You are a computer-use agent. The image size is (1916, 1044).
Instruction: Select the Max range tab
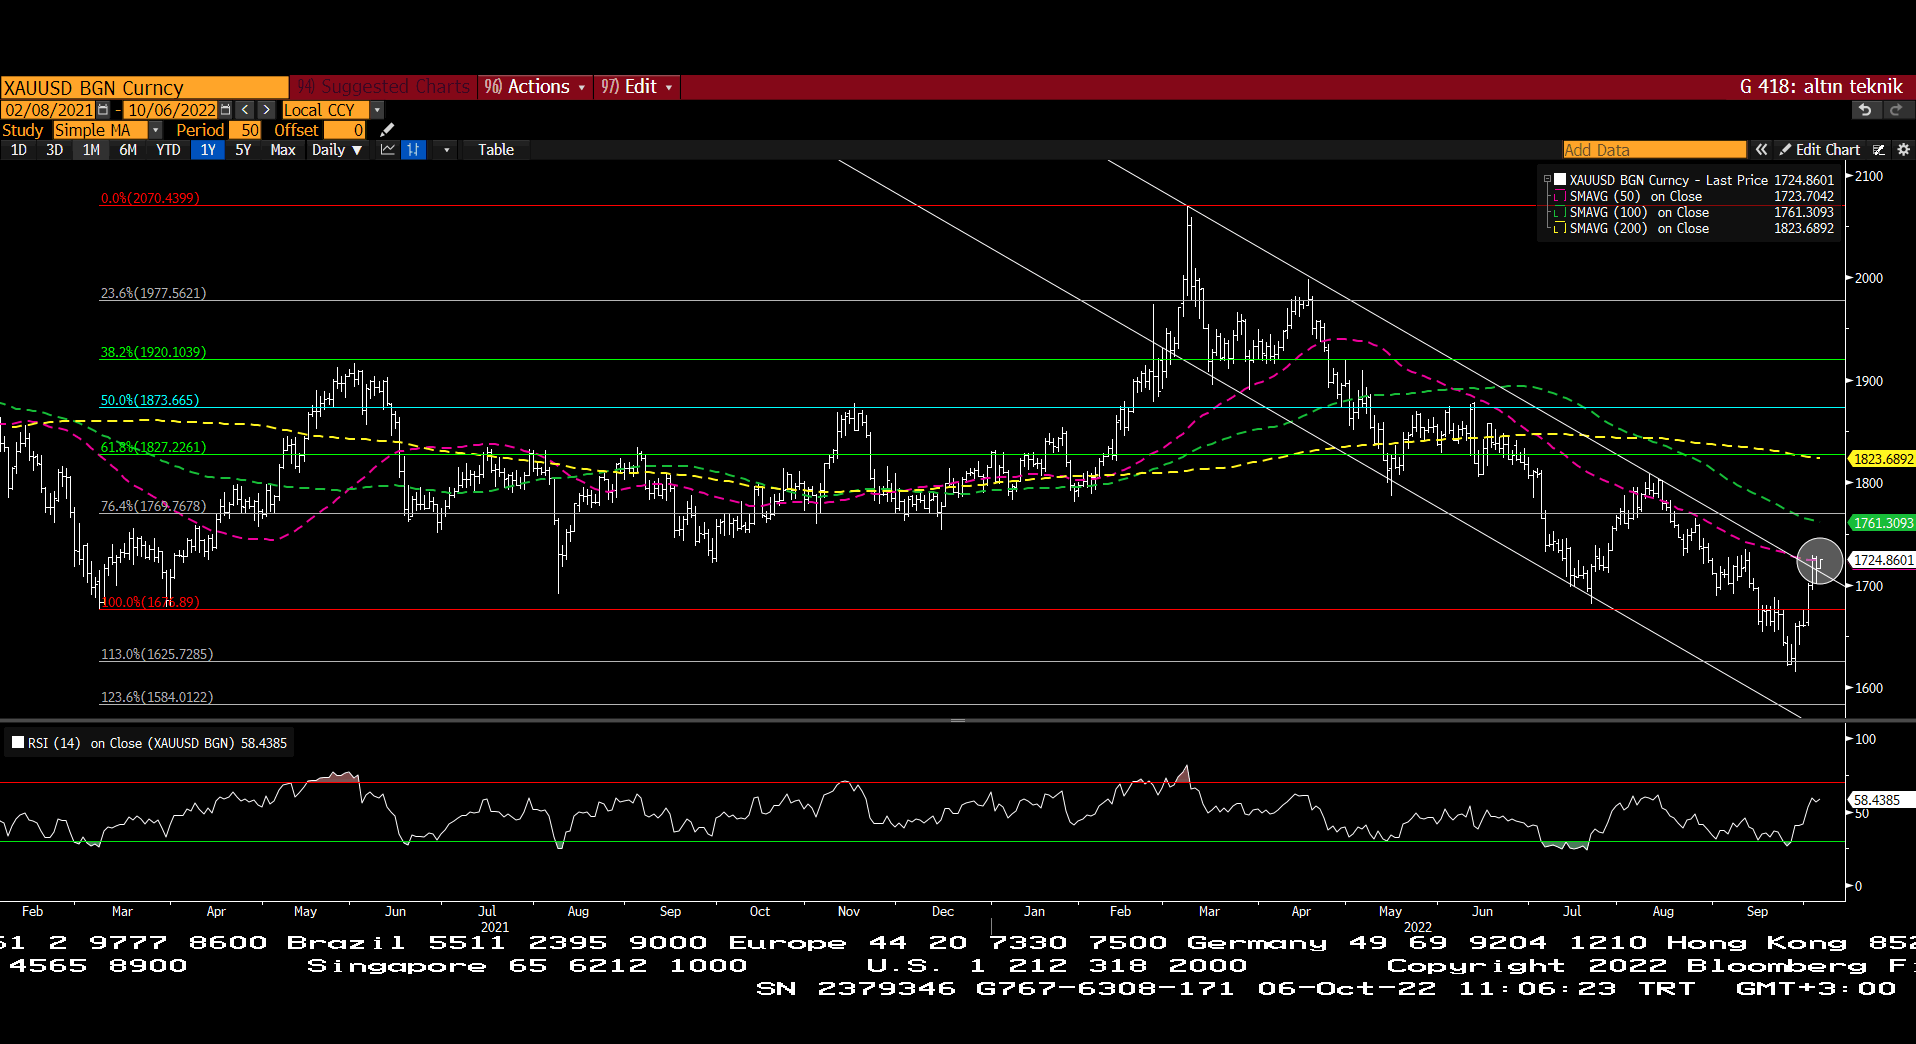point(283,150)
